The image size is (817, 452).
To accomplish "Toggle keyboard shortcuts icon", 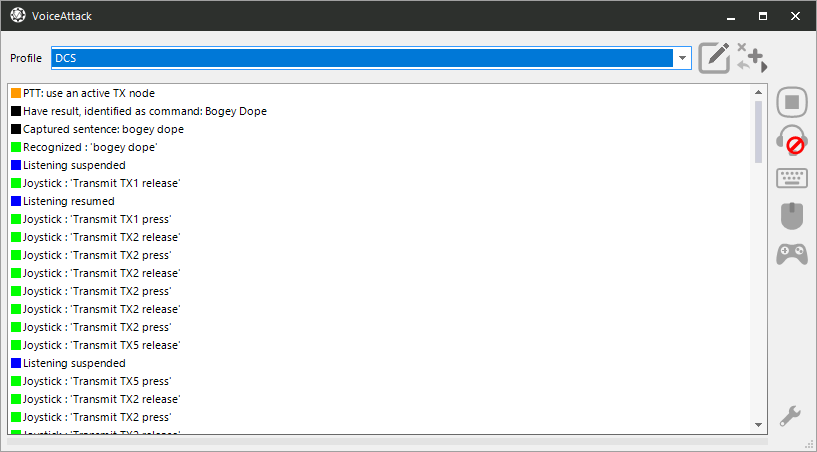I will point(792,178).
